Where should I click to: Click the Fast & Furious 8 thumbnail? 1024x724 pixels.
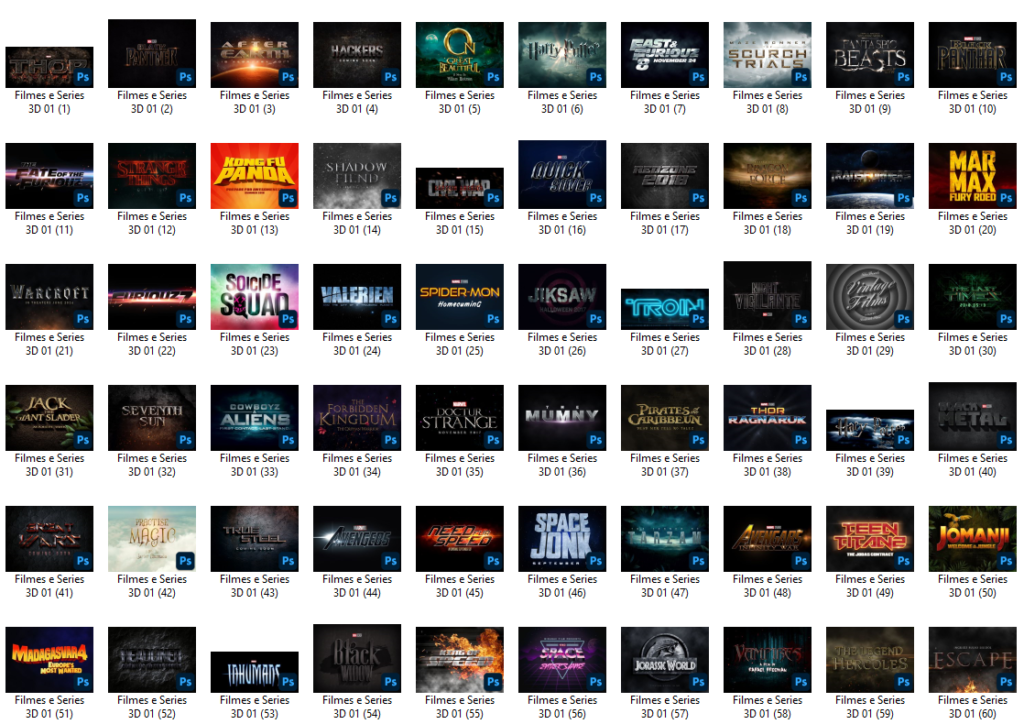click(x=664, y=55)
